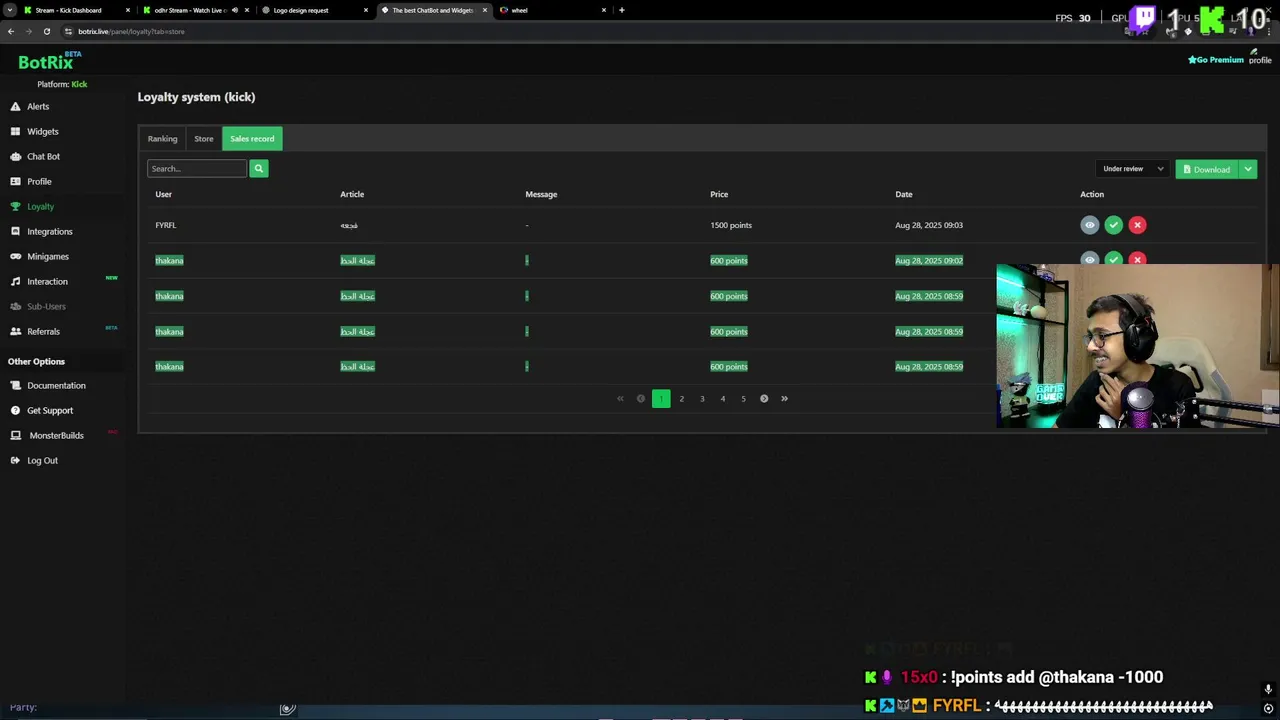Click the Interaction music note icon
1280x720 pixels.
(16, 281)
